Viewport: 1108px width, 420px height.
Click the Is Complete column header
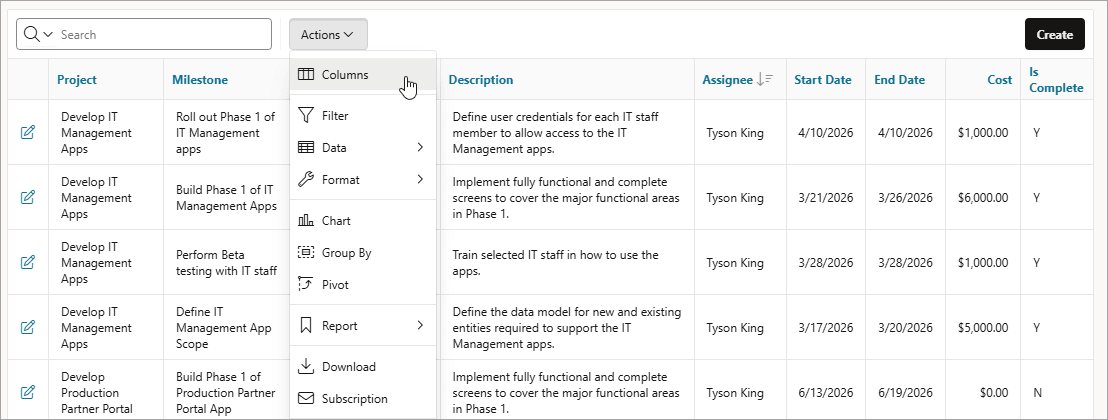pyautogui.click(x=1056, y=80)
